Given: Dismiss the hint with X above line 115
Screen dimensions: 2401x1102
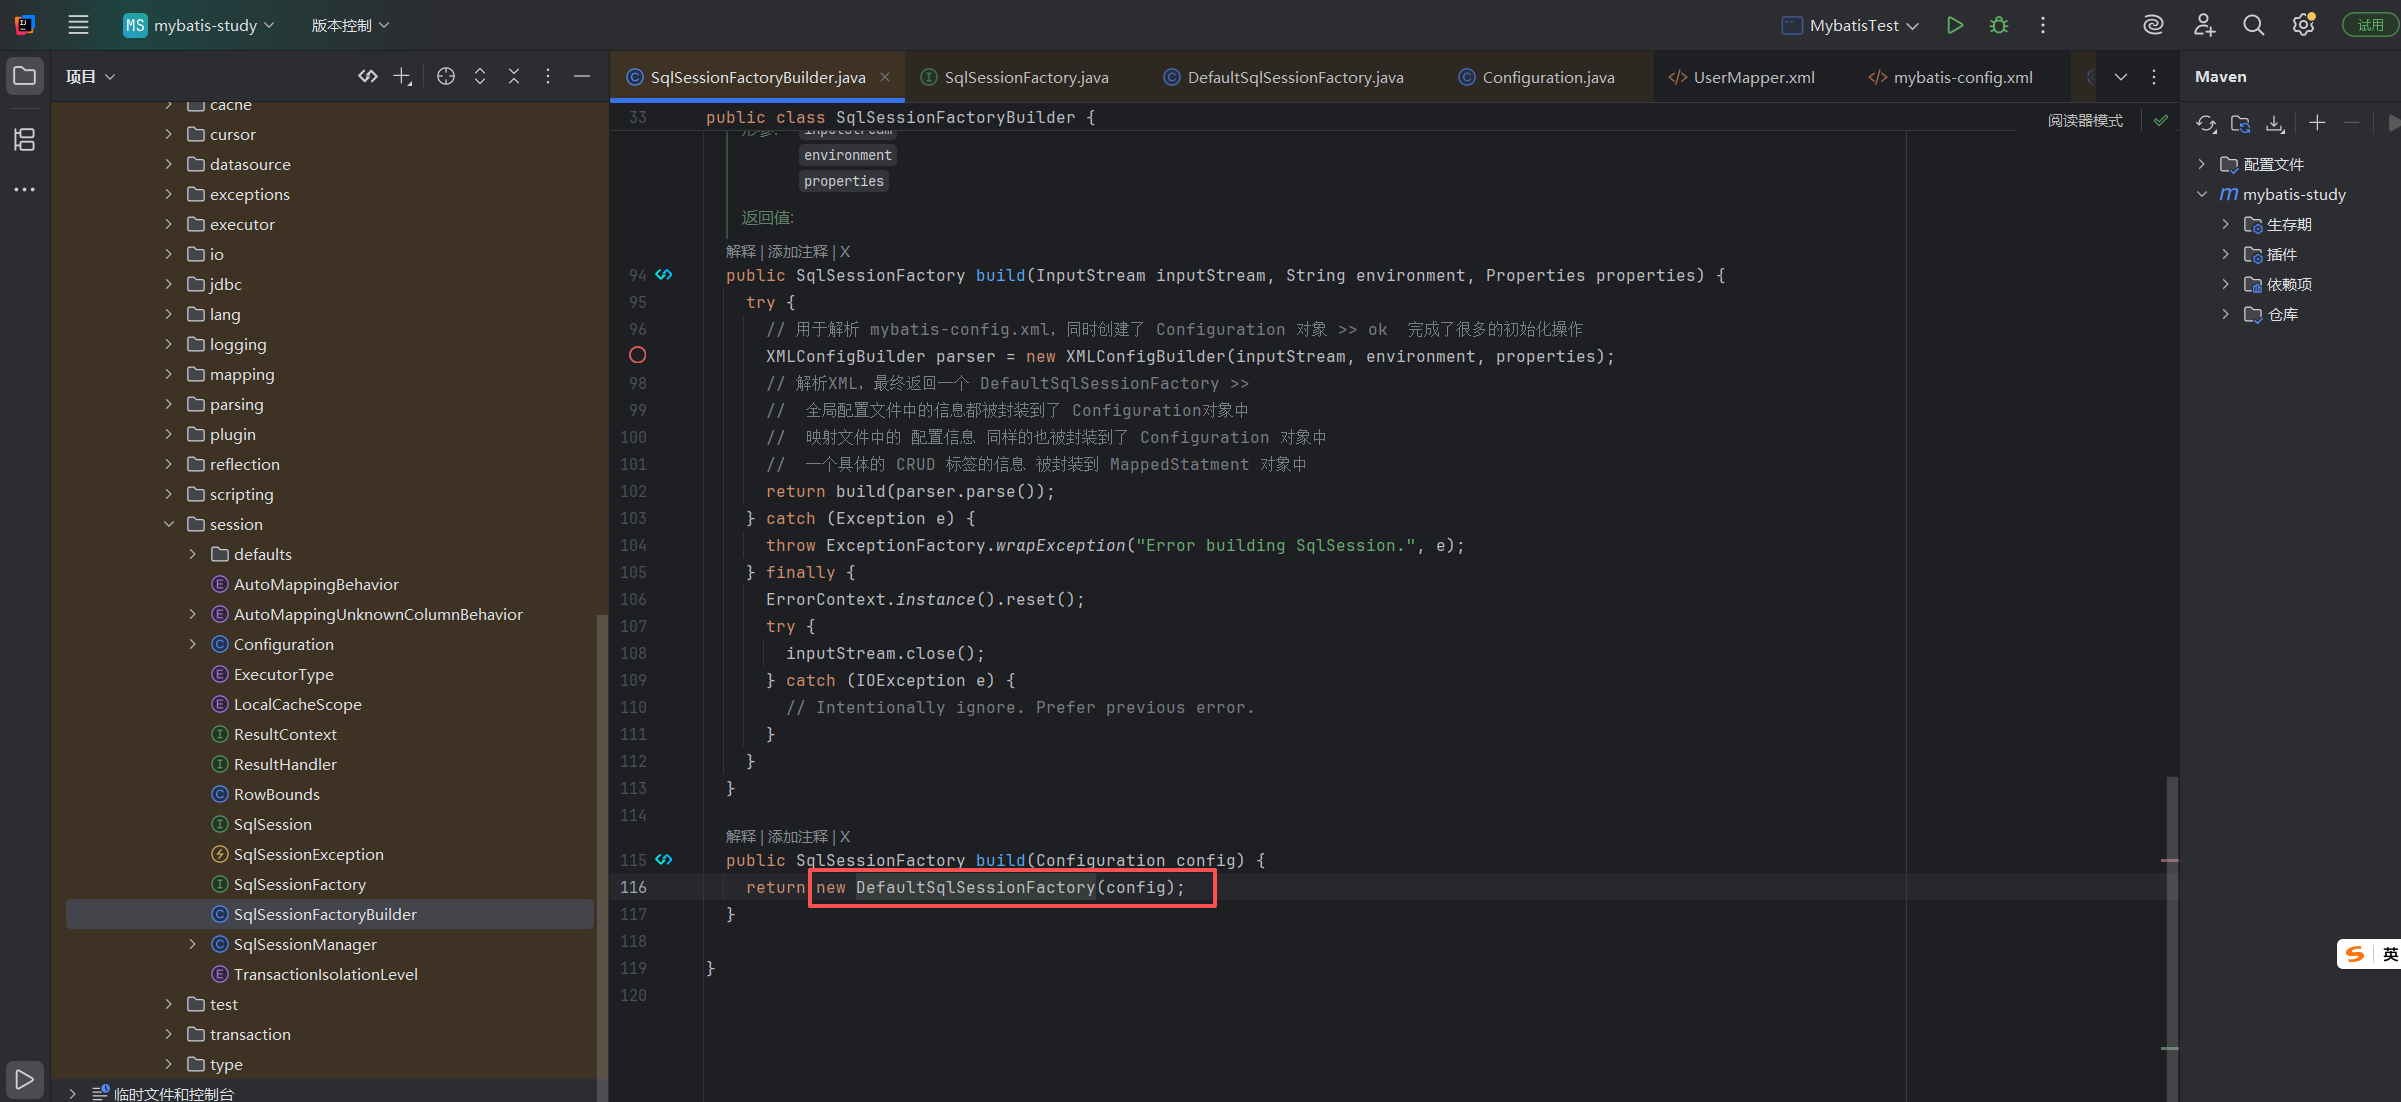Looking at the screenshot, I should [x=845, y=836].
